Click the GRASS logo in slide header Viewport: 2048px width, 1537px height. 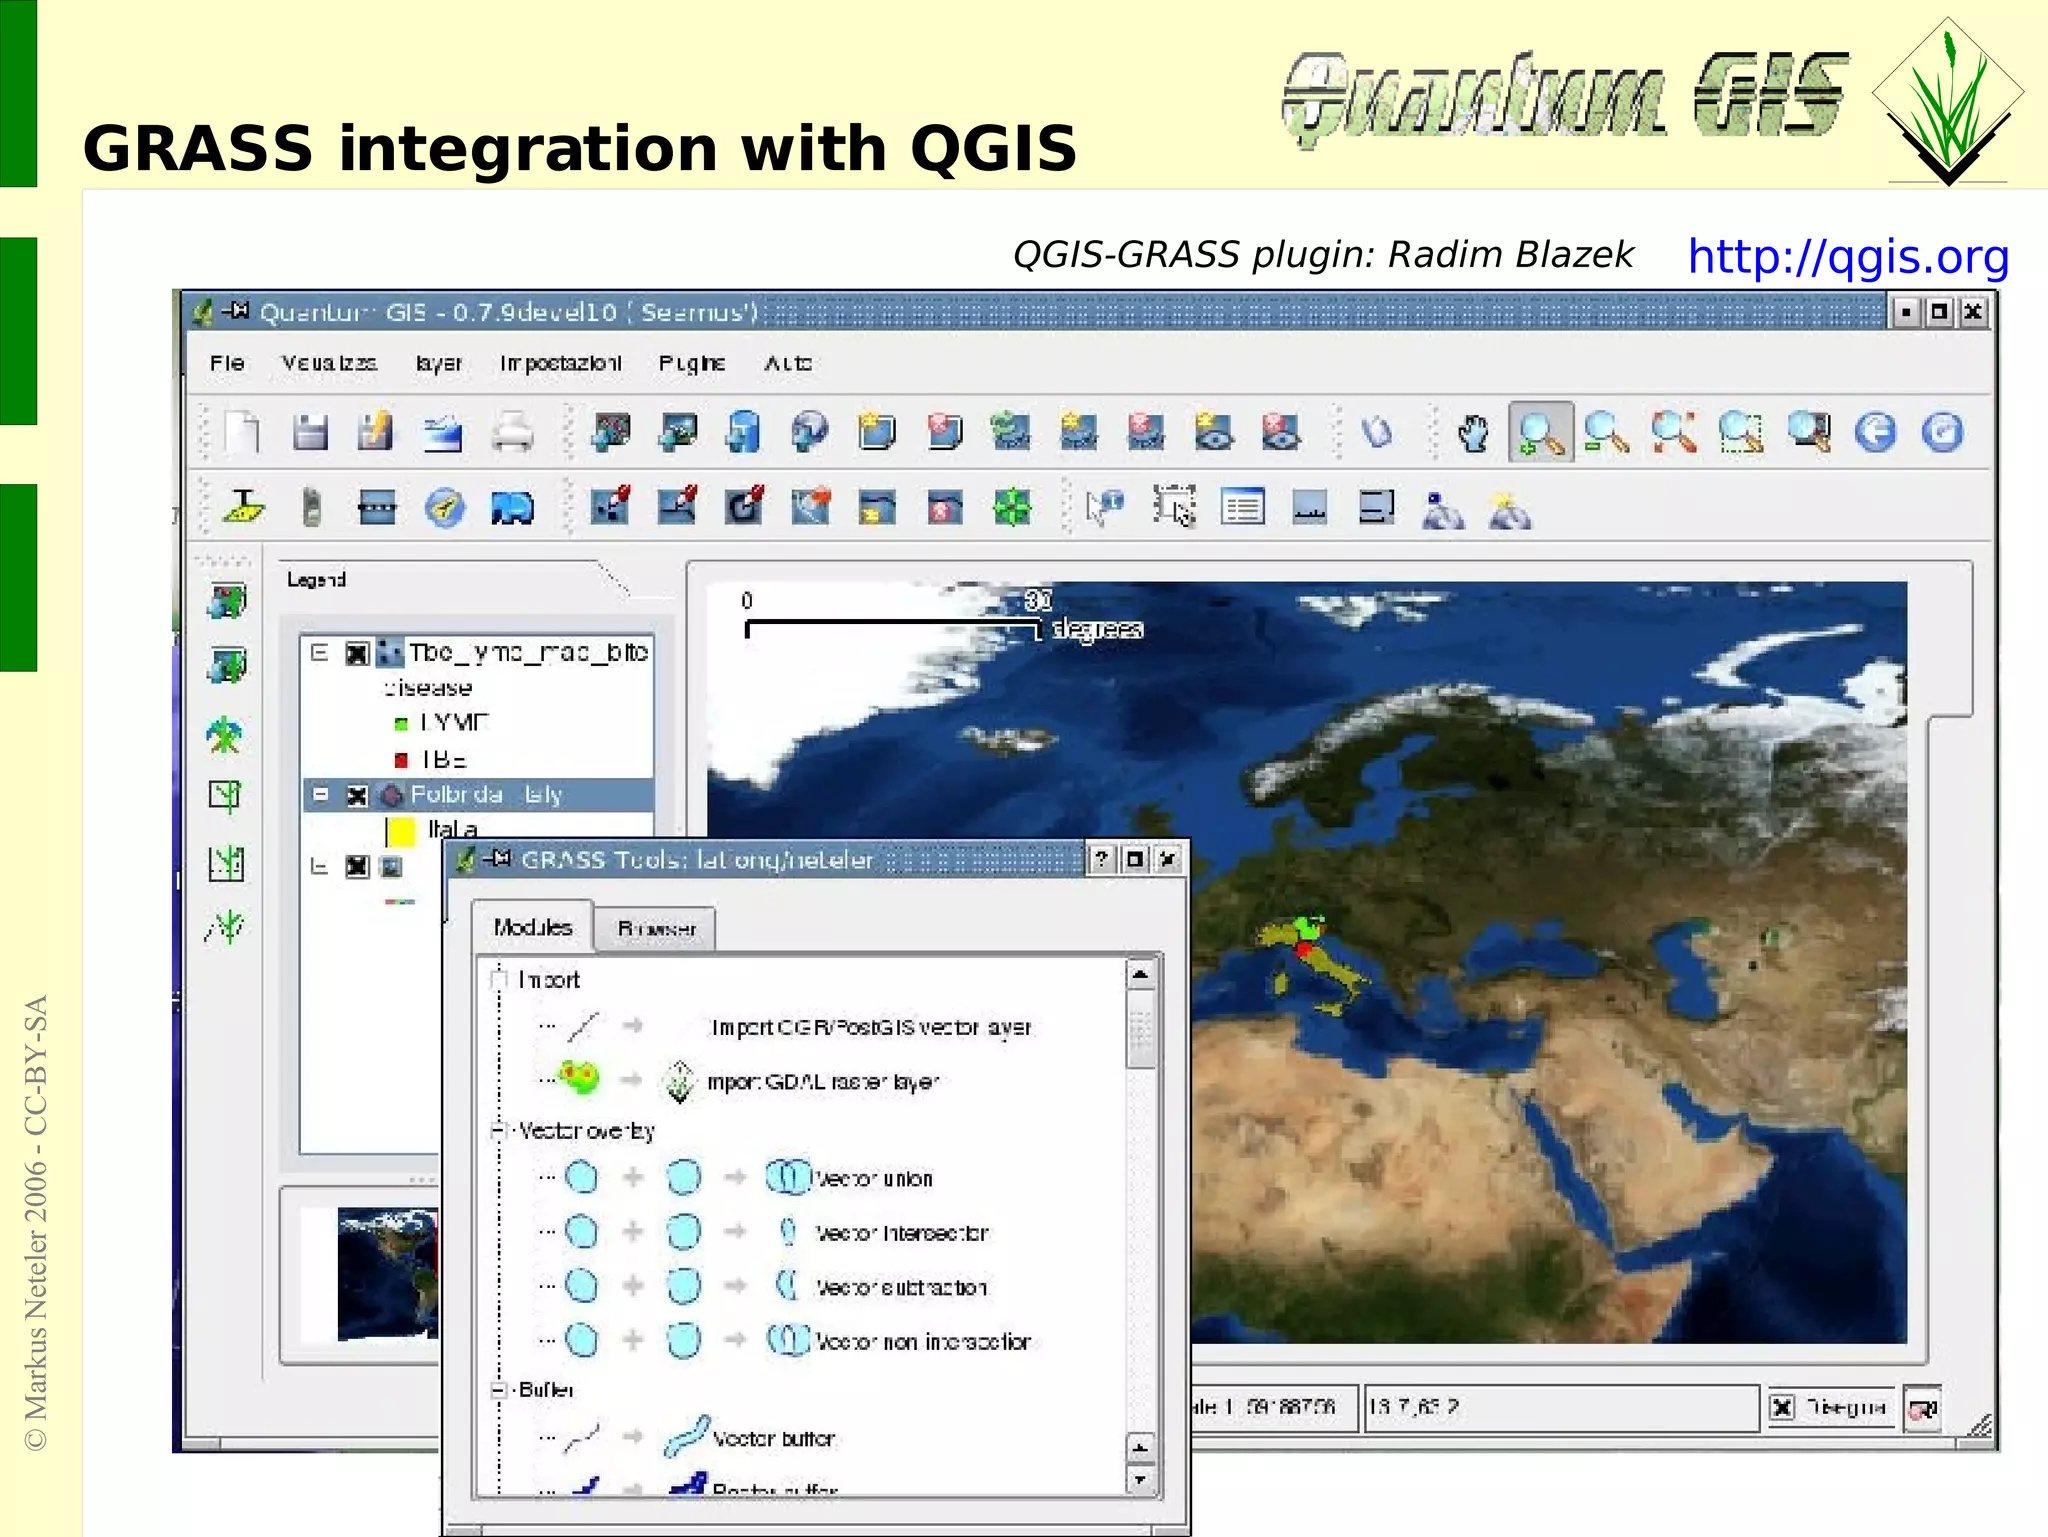click(1948, 101)
